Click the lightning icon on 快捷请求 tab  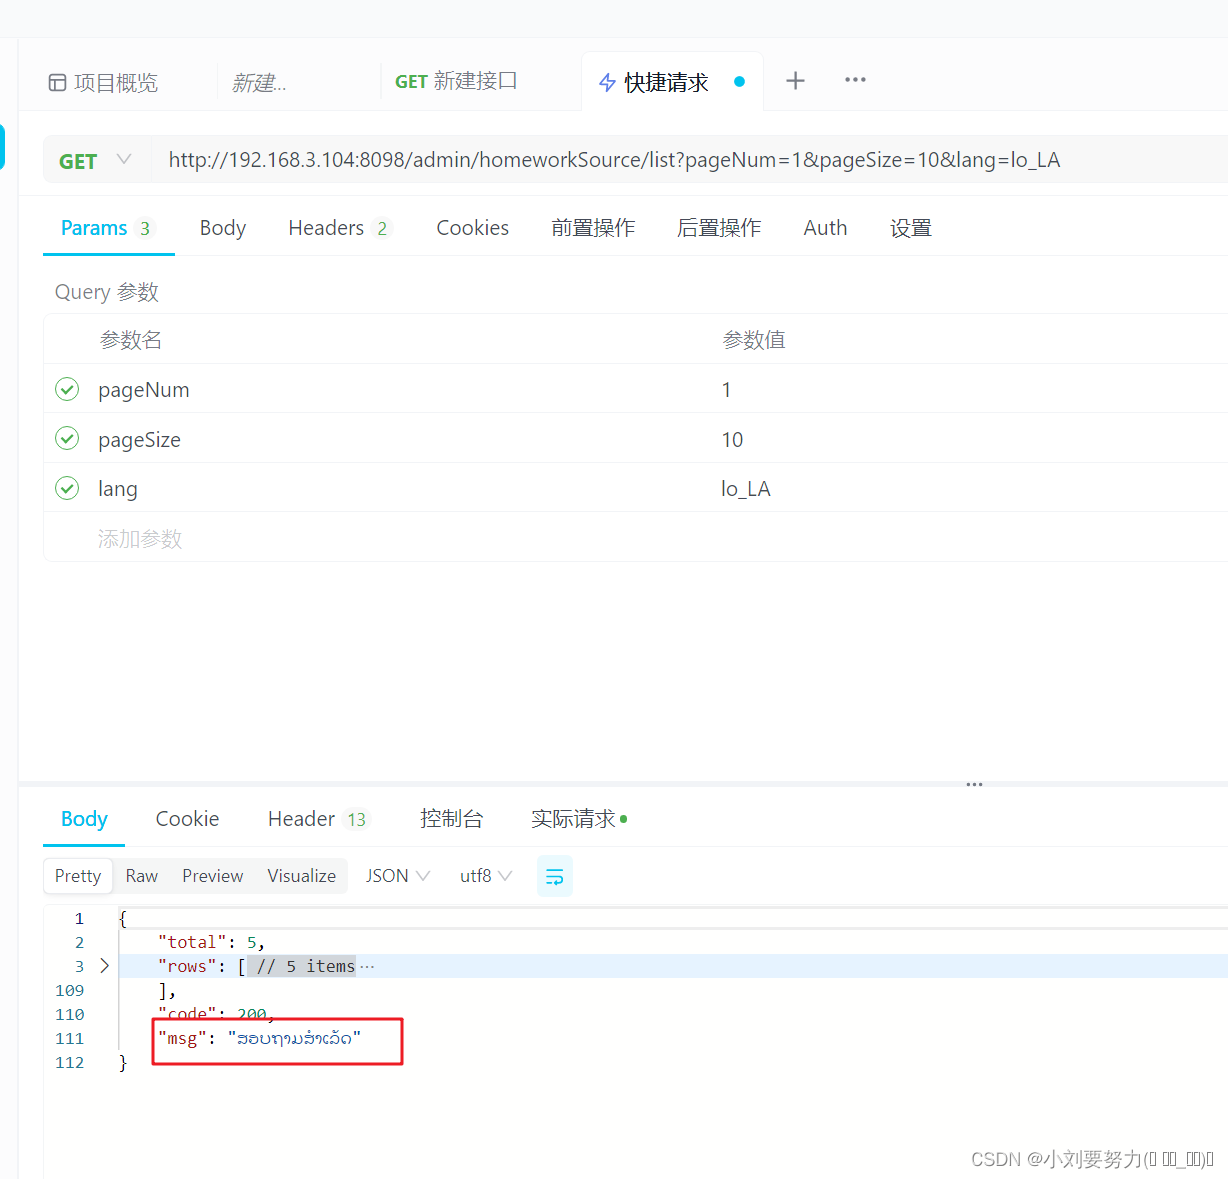pos(607,82)
